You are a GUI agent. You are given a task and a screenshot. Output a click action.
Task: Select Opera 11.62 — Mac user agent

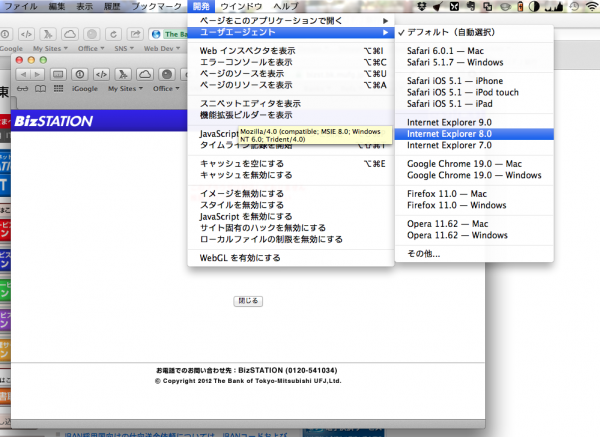coord(474,224)
